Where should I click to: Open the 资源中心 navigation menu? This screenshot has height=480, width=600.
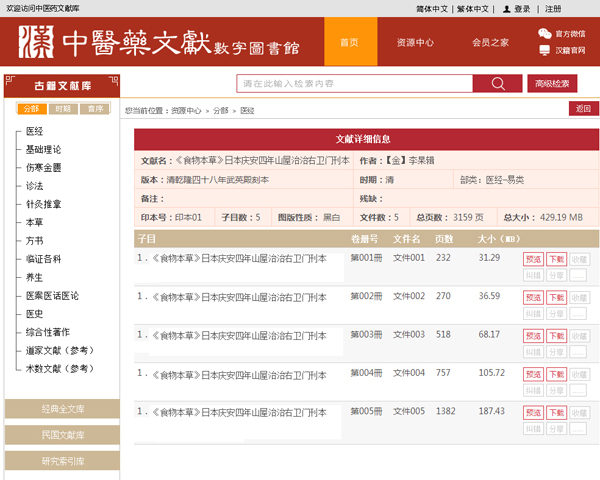click(415, 43)
